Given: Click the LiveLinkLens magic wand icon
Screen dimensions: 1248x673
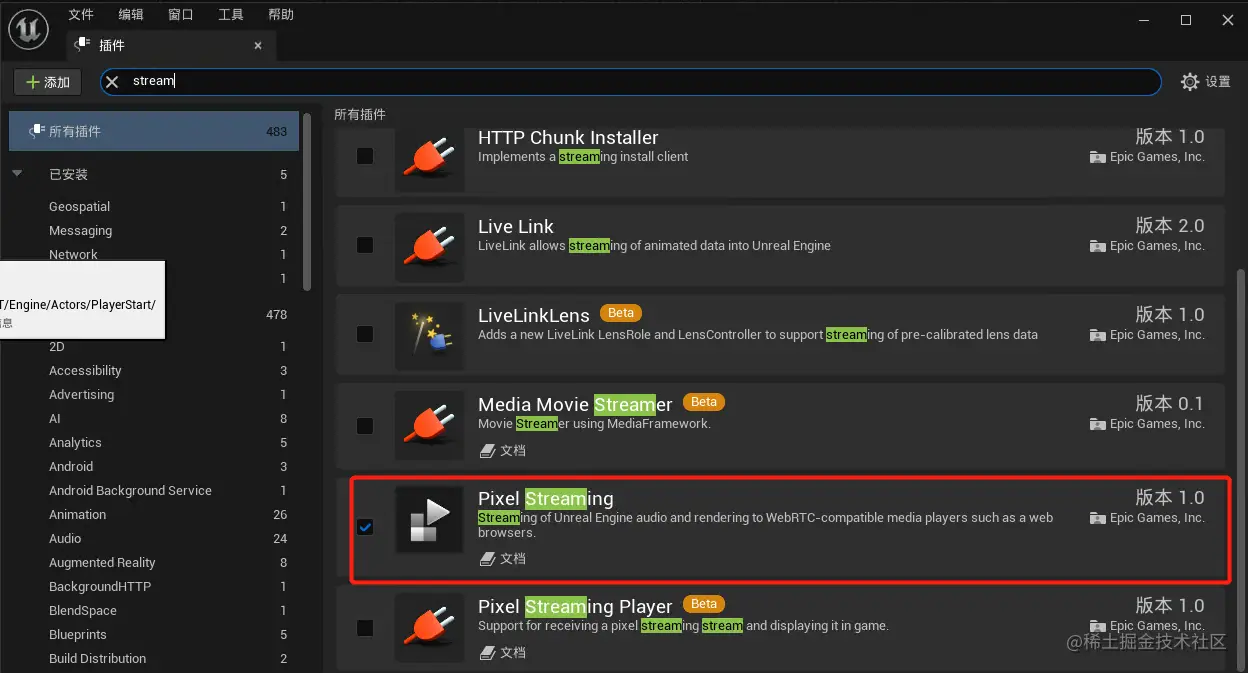Looking at the screenshot, I should [x=430, y=334].
